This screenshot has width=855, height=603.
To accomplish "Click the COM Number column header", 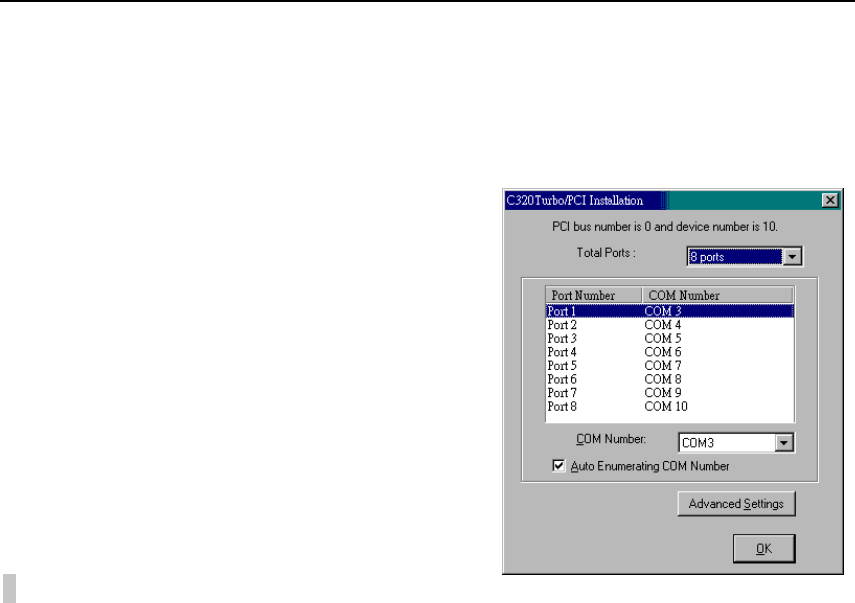I will tap(717, 295).
